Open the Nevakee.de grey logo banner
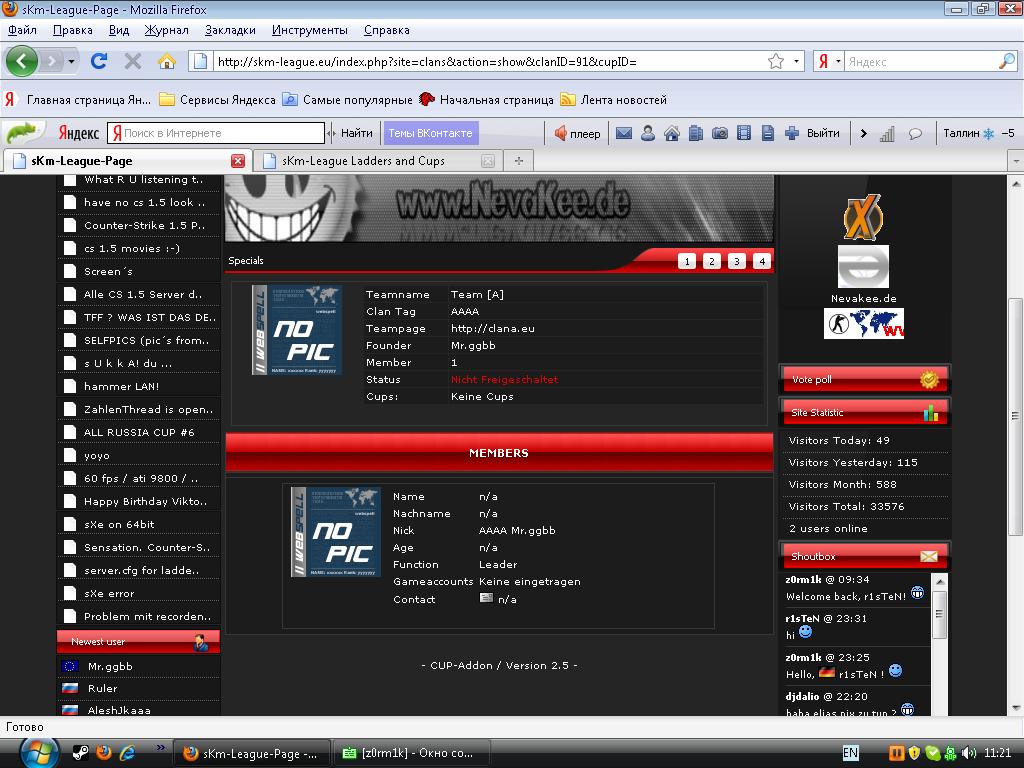Image resolution: width=1024 pixels, height=768 pixels. pos(863,266)
